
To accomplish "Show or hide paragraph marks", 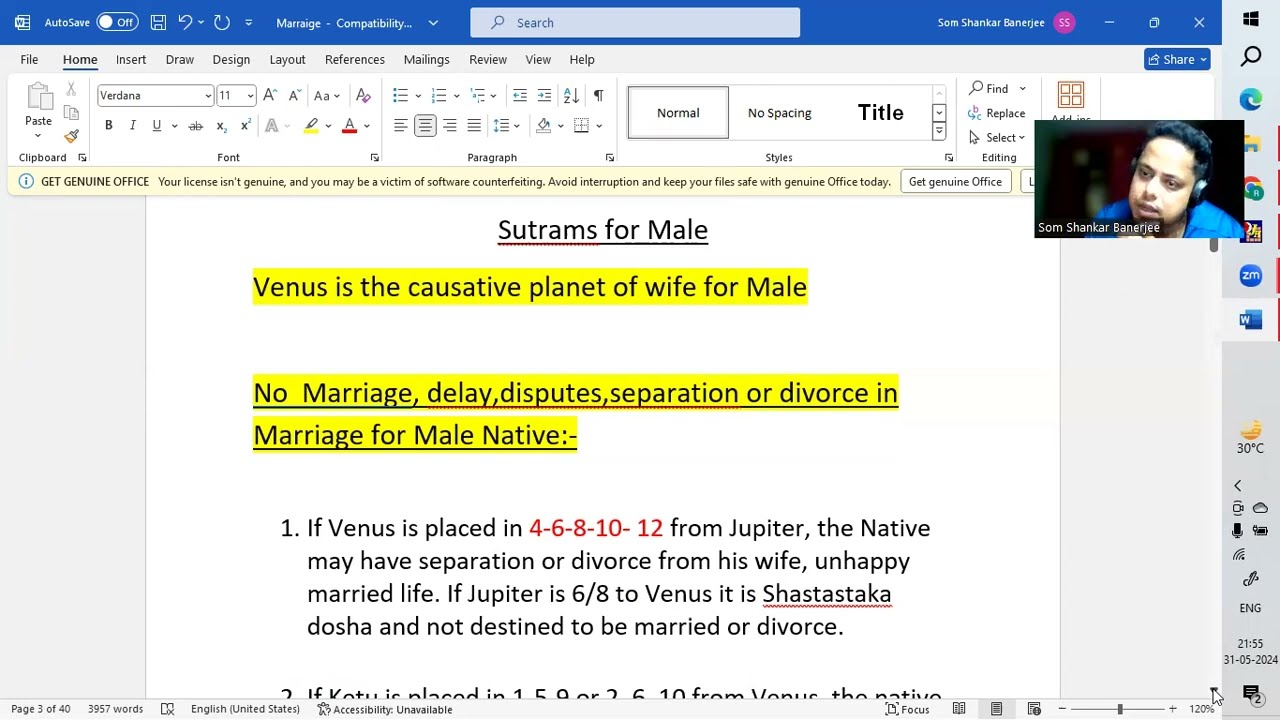I will pyautogui.click(x=598, y=95).
